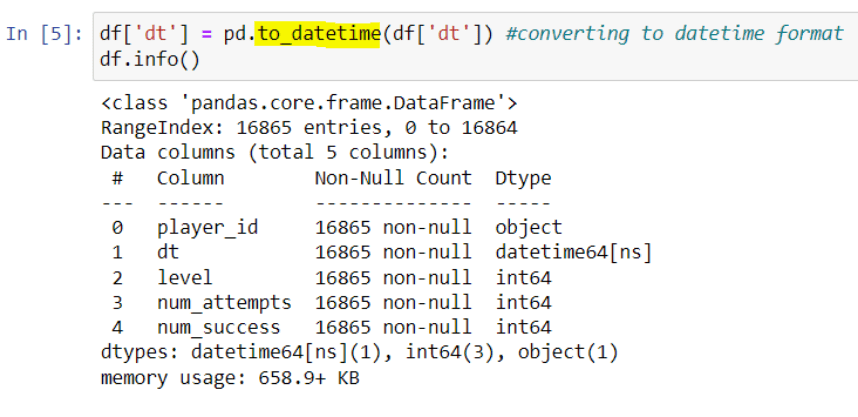Click the level column name
Screen dimensions: 858x417
click(x=184, y=278)
